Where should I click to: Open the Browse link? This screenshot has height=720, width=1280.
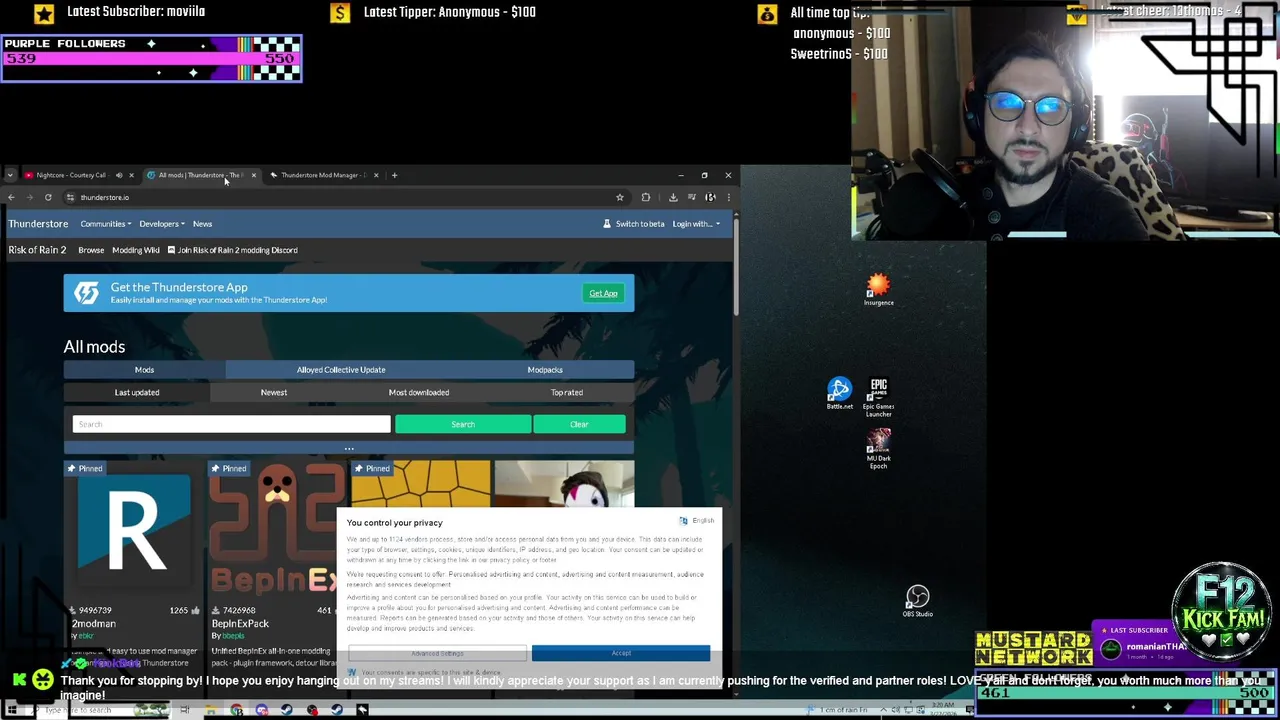91,250
